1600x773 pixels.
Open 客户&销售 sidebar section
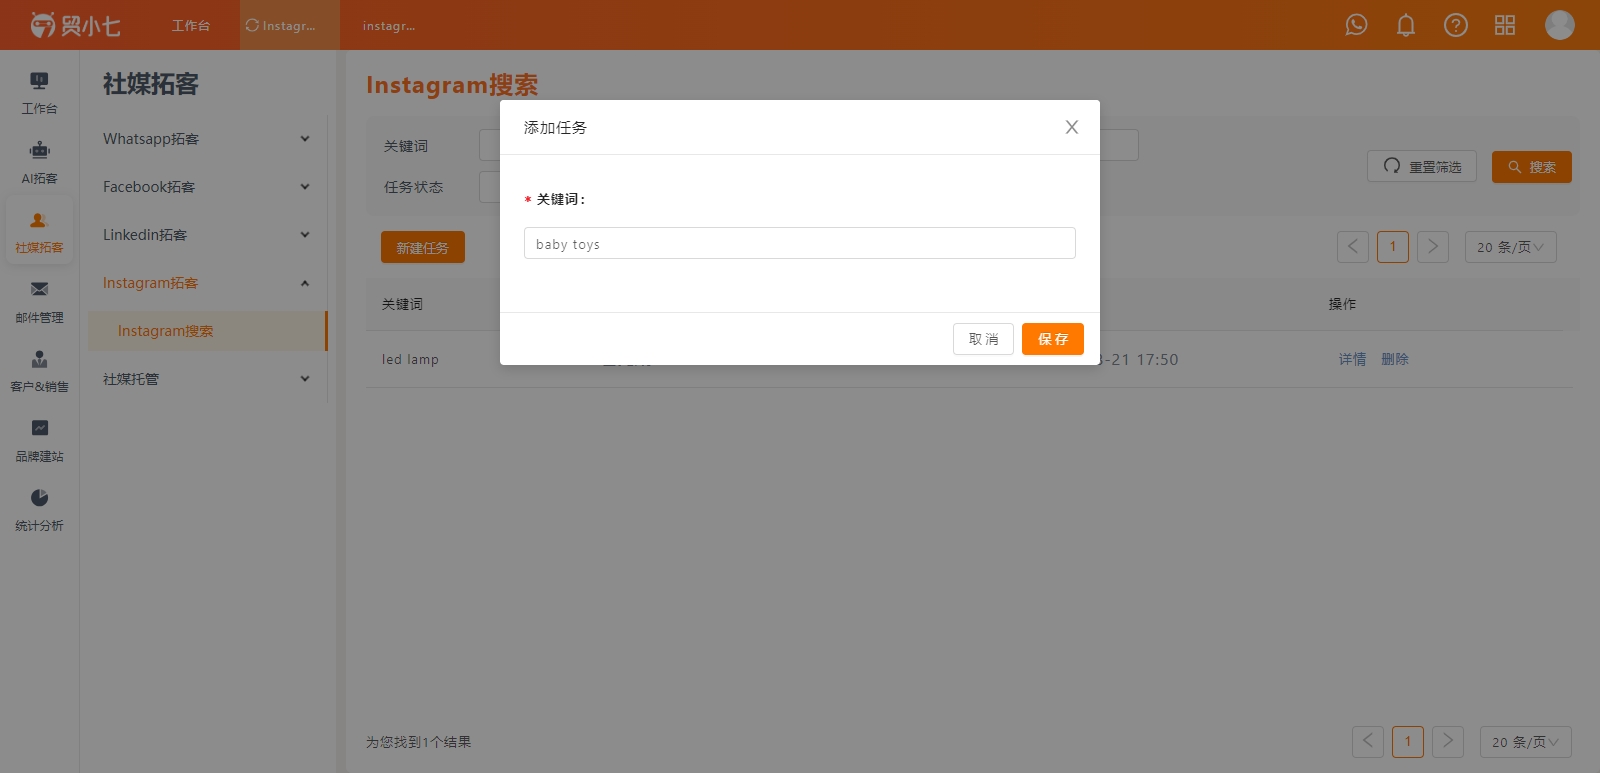(39, 371)
